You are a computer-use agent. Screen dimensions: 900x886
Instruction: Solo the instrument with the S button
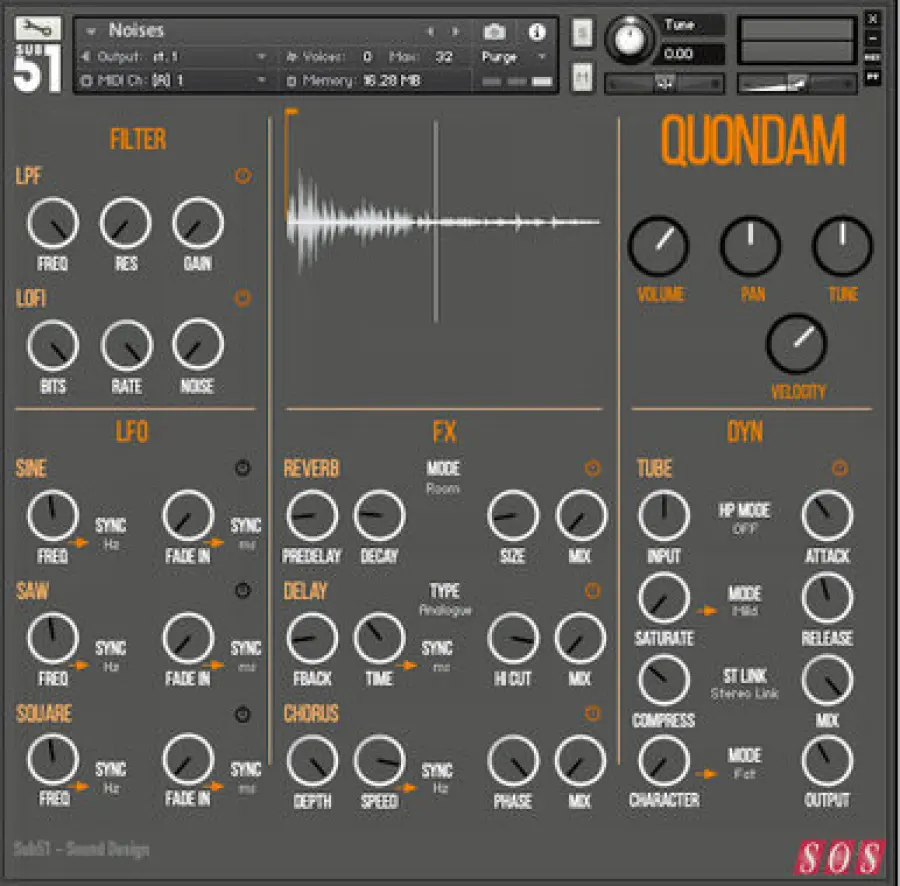tap(582, 33)
